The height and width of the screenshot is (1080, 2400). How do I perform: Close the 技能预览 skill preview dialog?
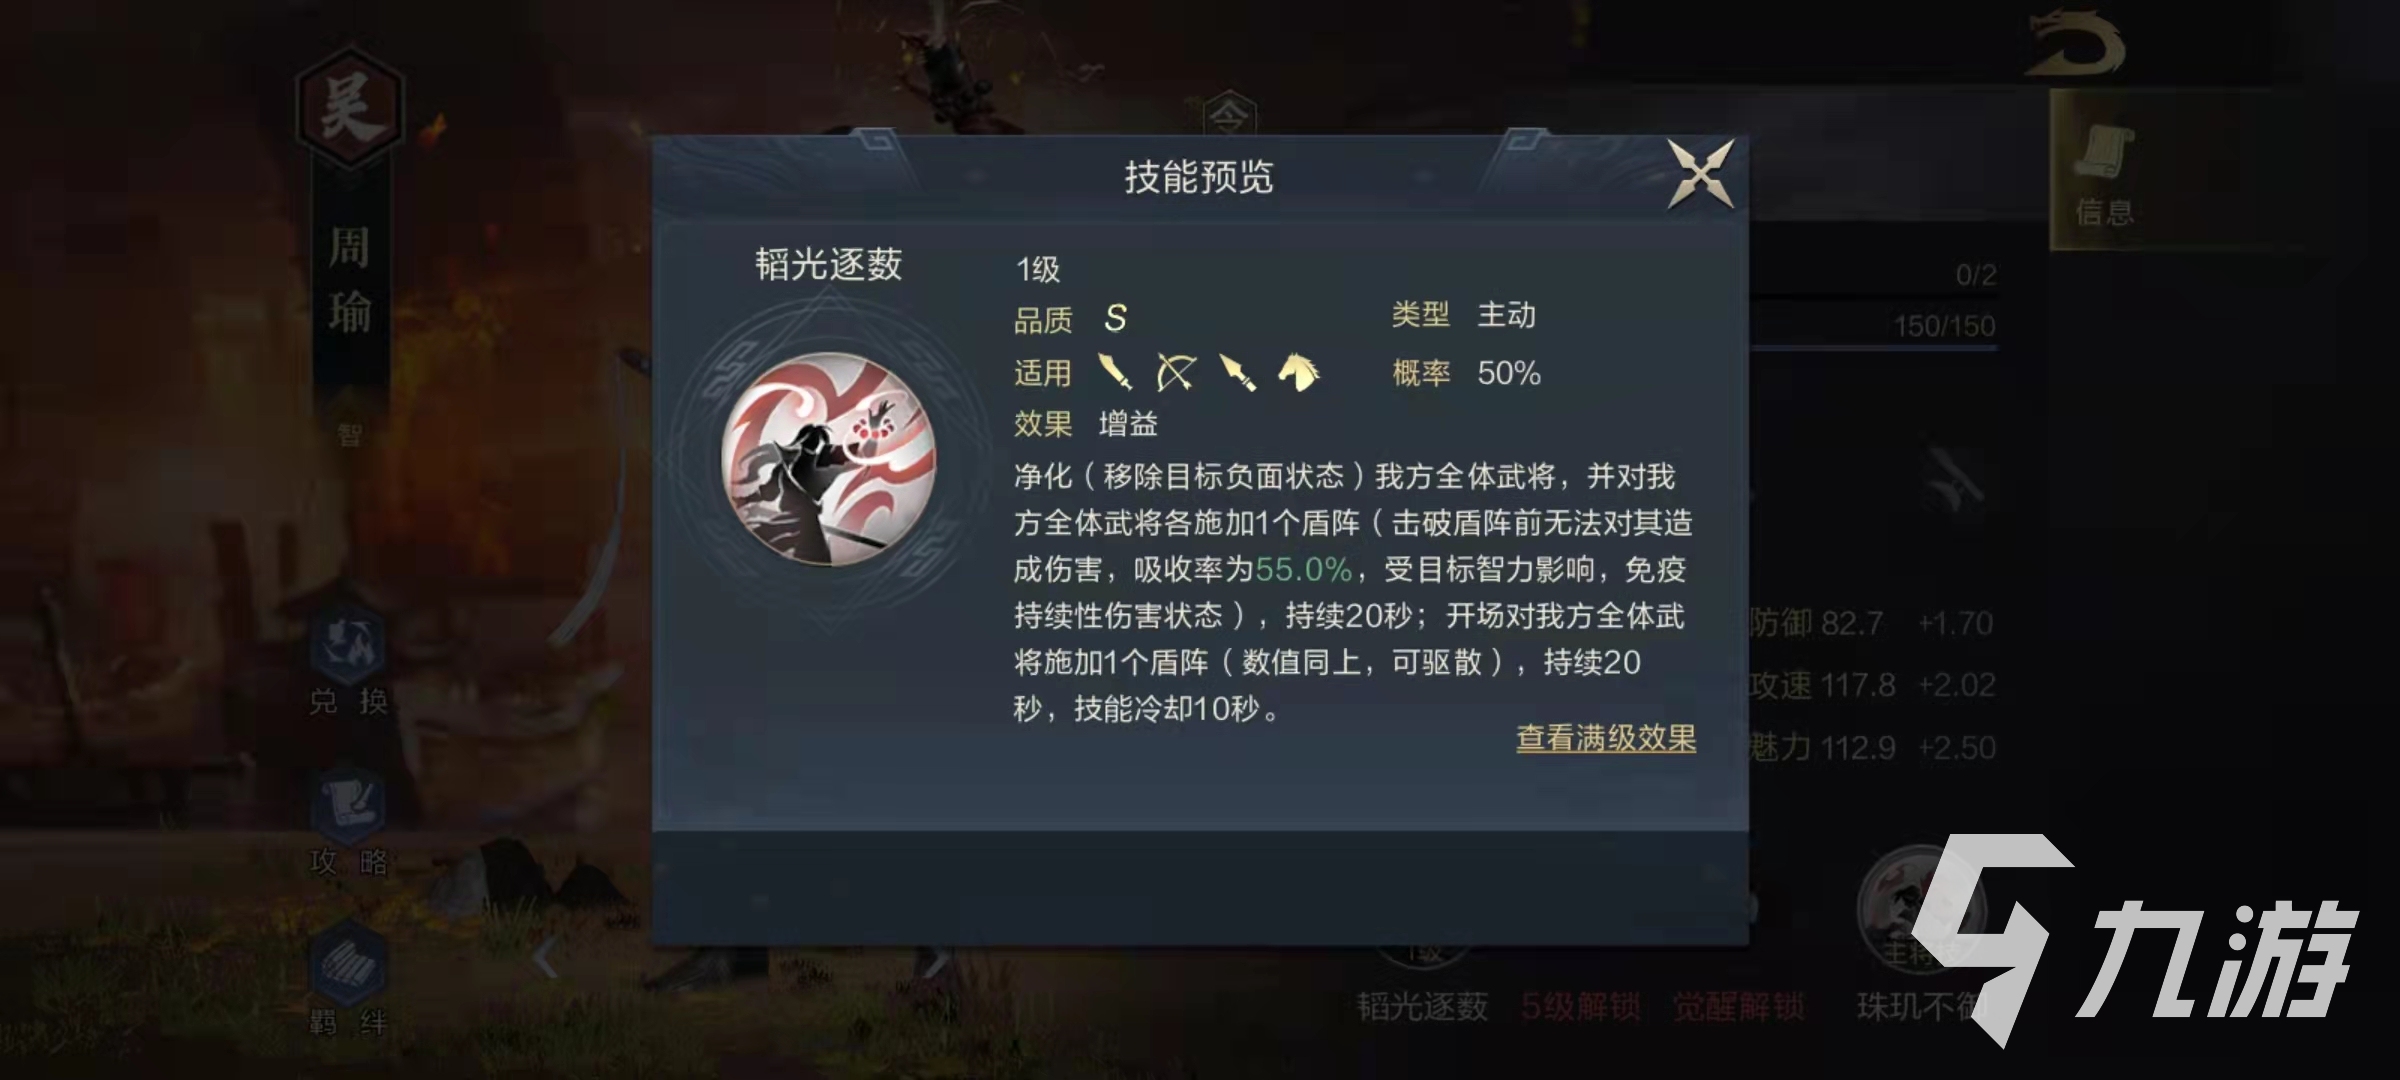click(x=1700, y=175)
